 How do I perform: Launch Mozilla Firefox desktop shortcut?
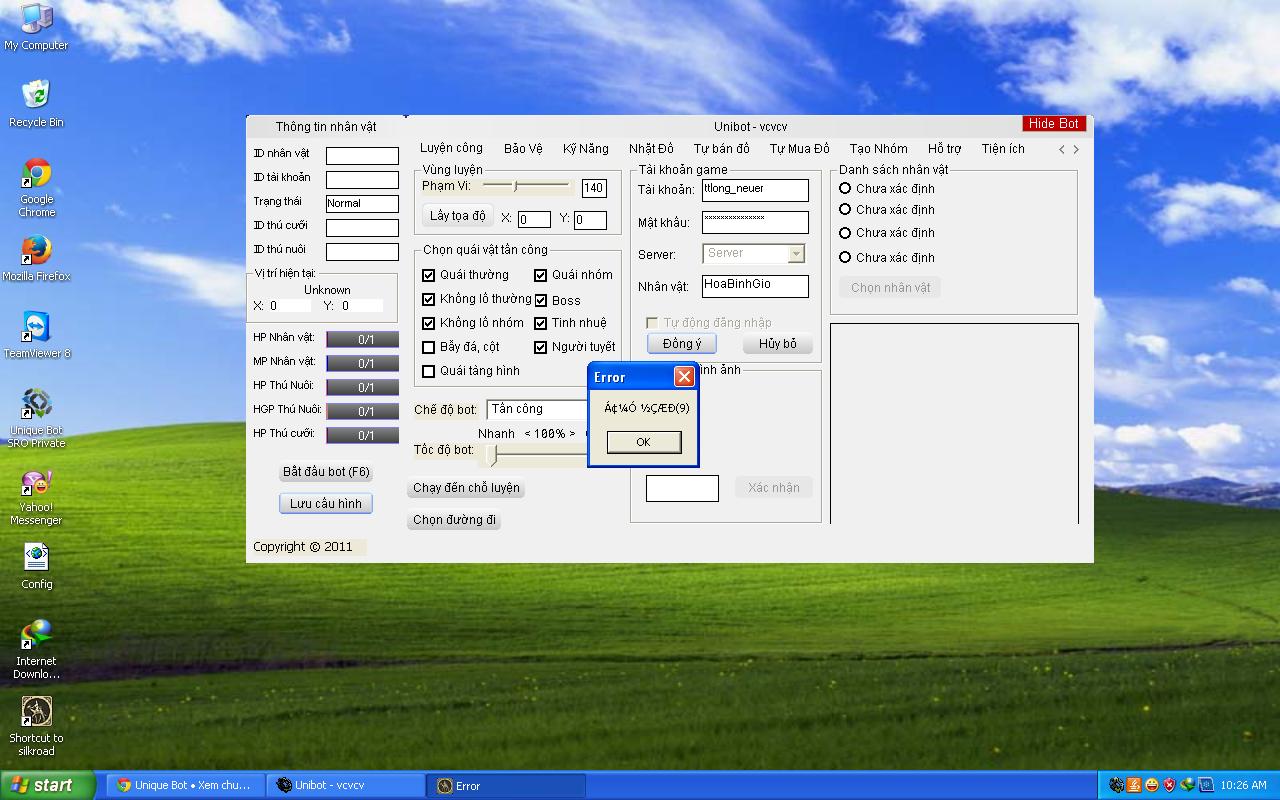coord(37,258)
